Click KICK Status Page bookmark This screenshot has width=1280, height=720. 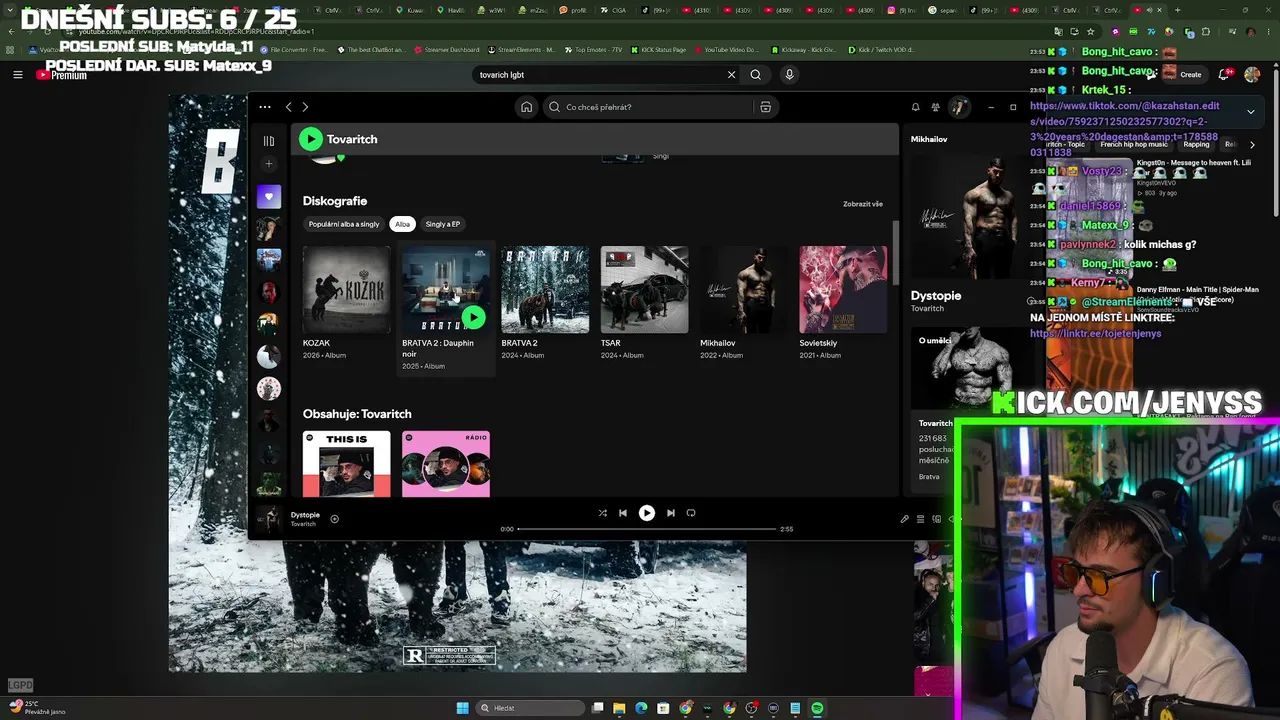point(658,50)
